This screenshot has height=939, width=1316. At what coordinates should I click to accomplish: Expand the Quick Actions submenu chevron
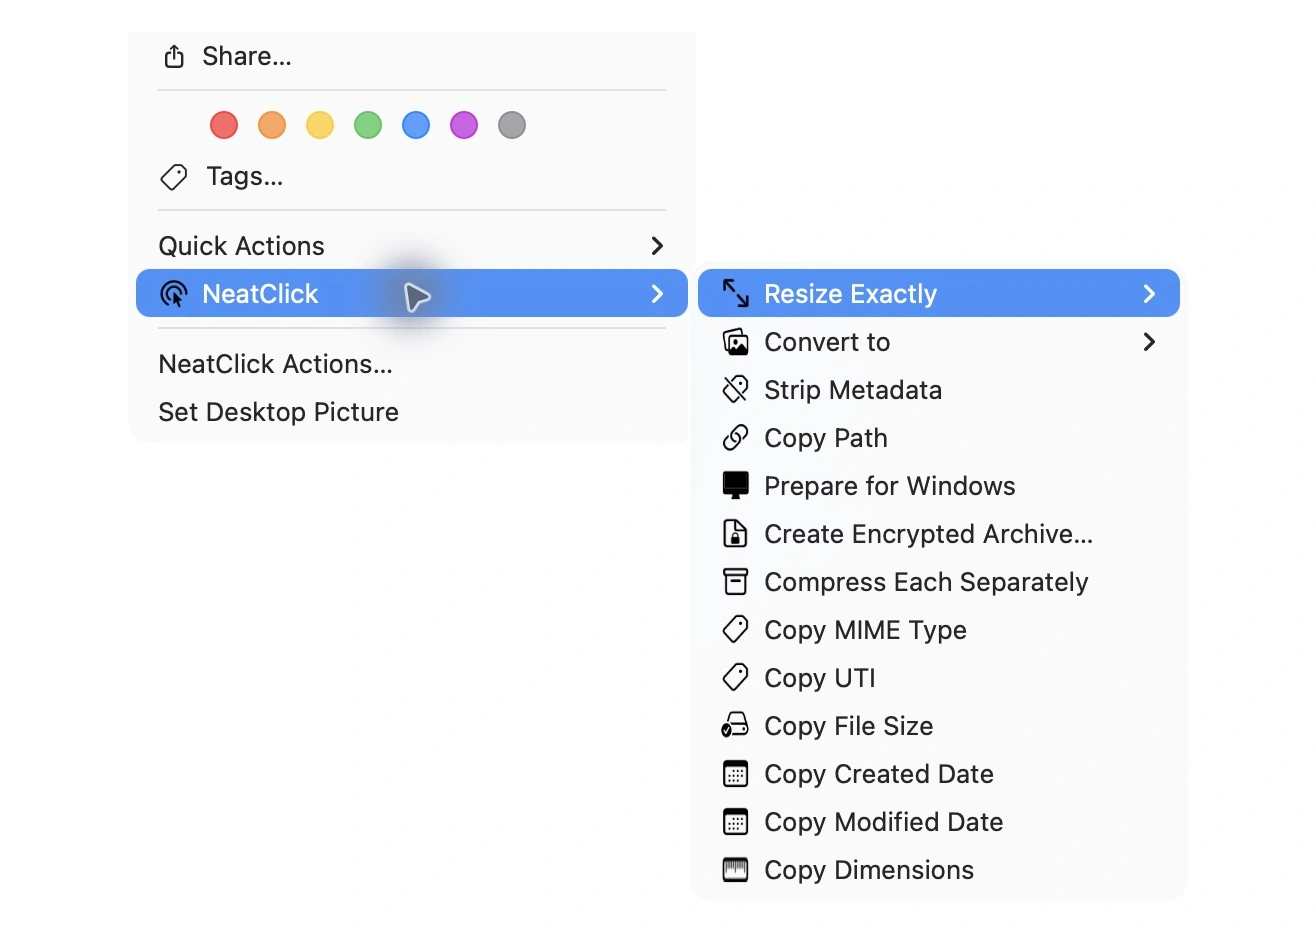point(657,245)
